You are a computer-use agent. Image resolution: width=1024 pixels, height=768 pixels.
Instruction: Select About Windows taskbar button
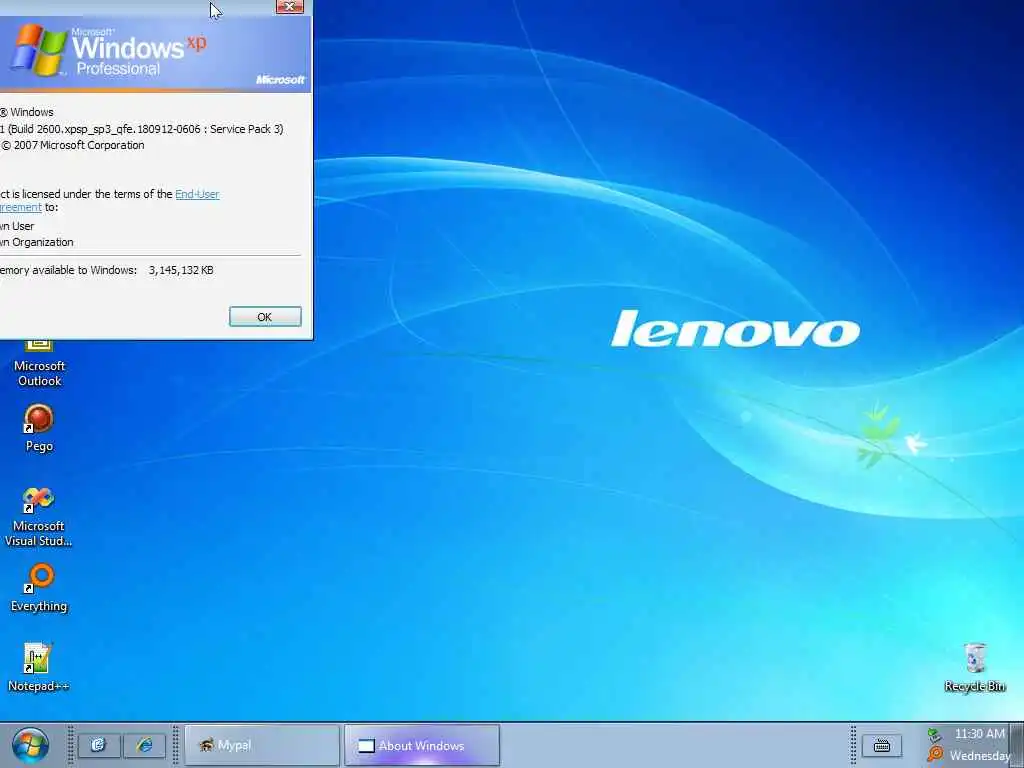click(422, 745)
